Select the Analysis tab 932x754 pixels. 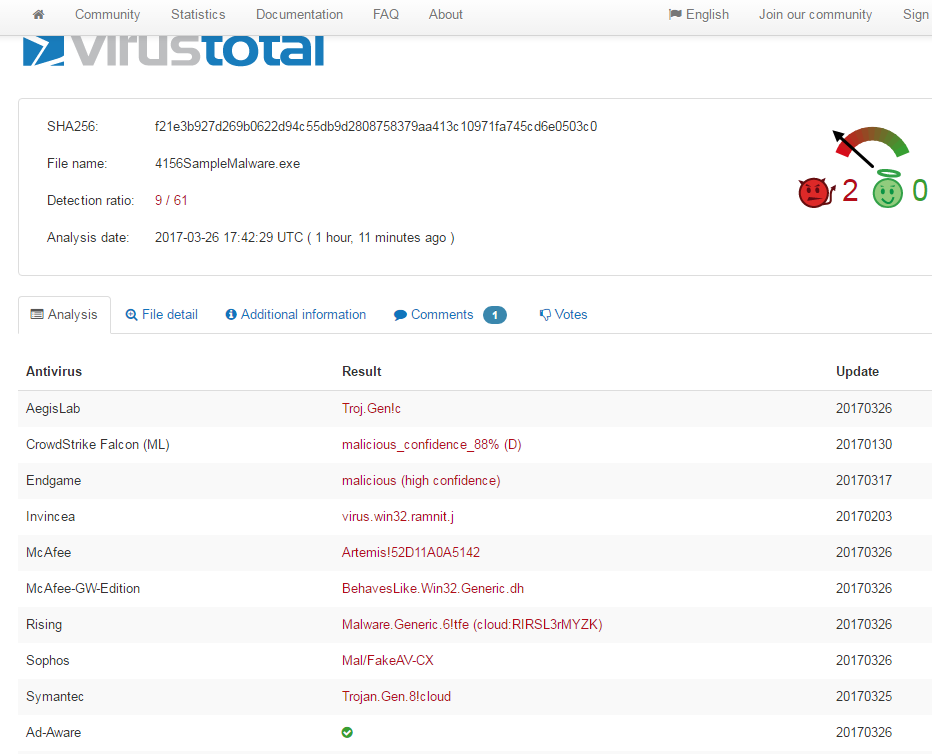click(64, 314)
